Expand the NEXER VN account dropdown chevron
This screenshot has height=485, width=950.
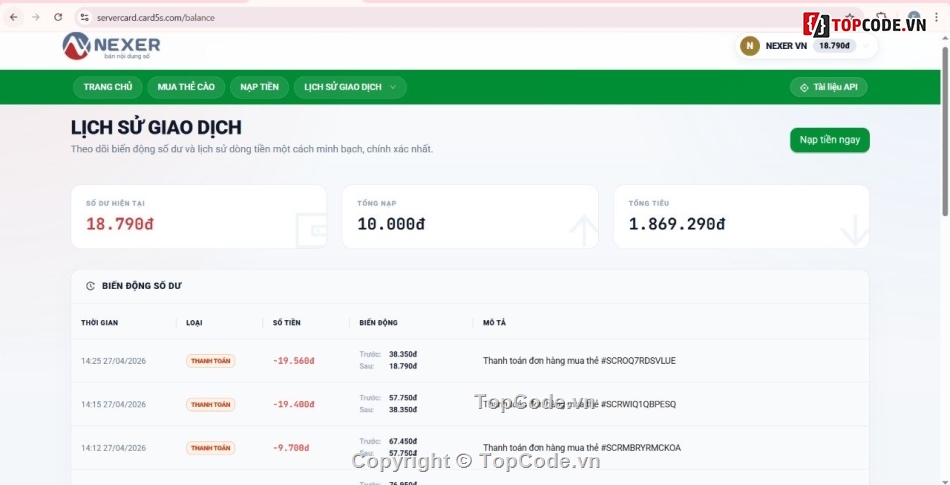(x=866, y=46)
